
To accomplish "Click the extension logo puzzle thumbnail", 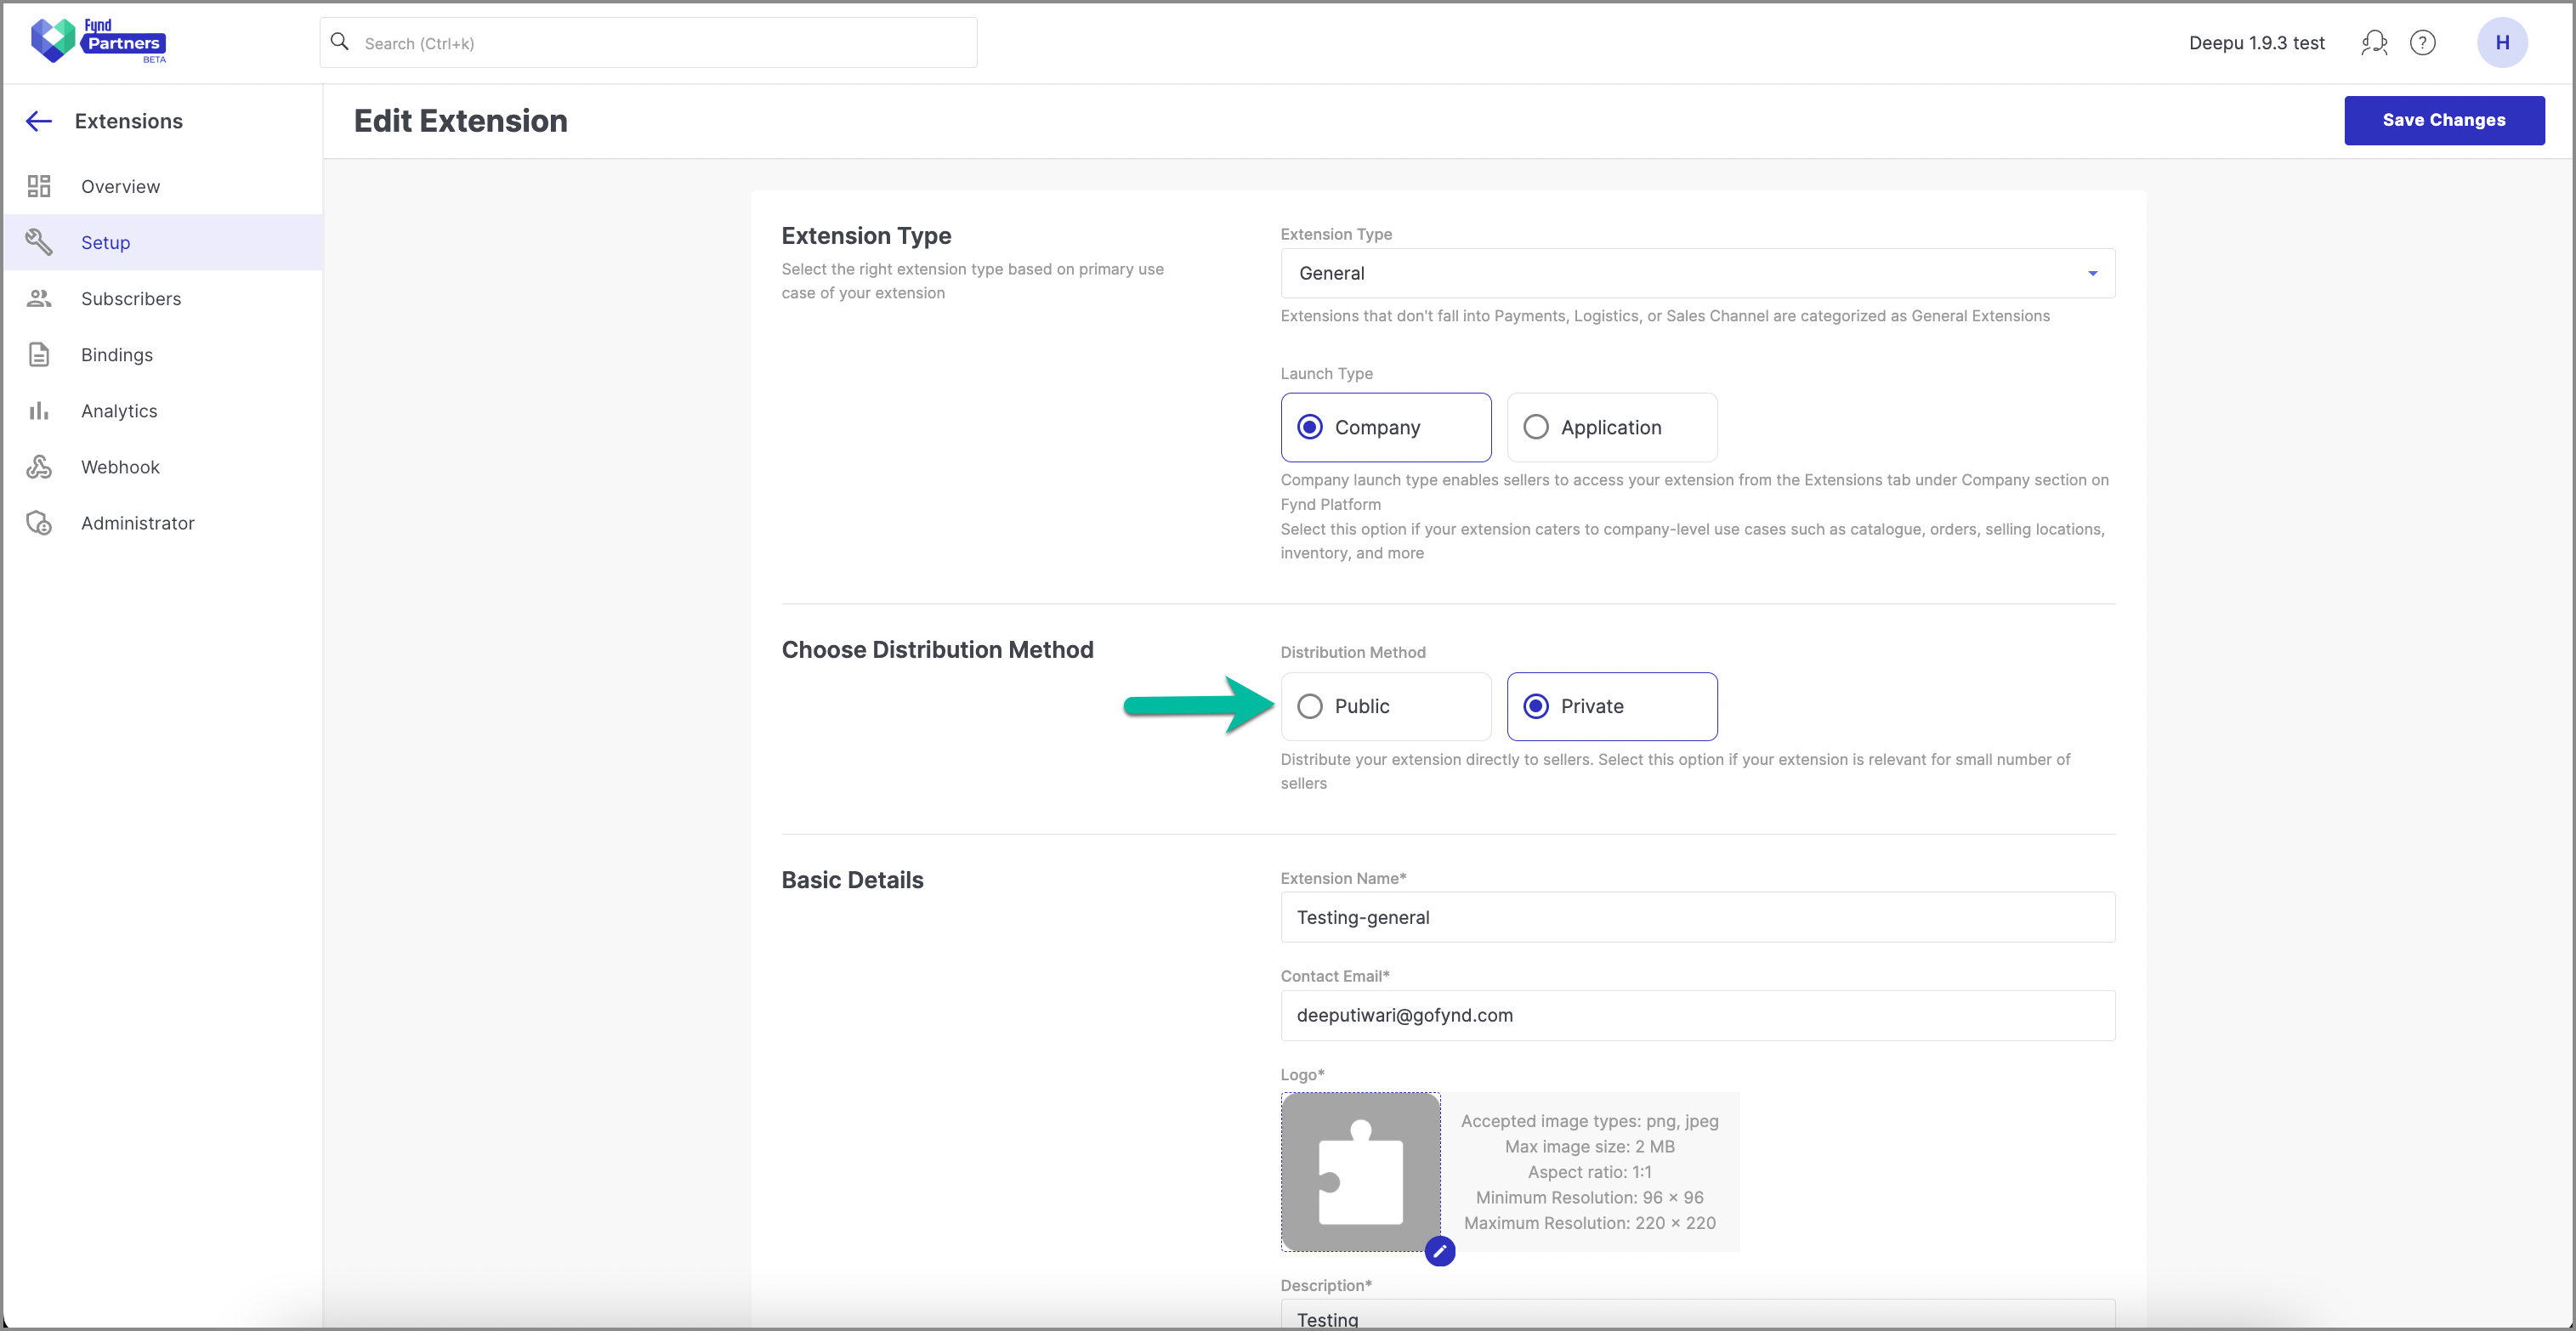I will coord(1361,1172).
